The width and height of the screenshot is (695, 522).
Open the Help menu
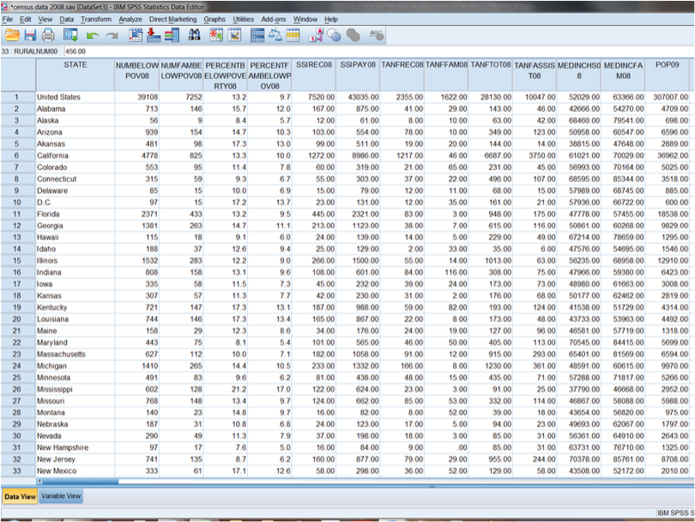click(x=331, y=19)
